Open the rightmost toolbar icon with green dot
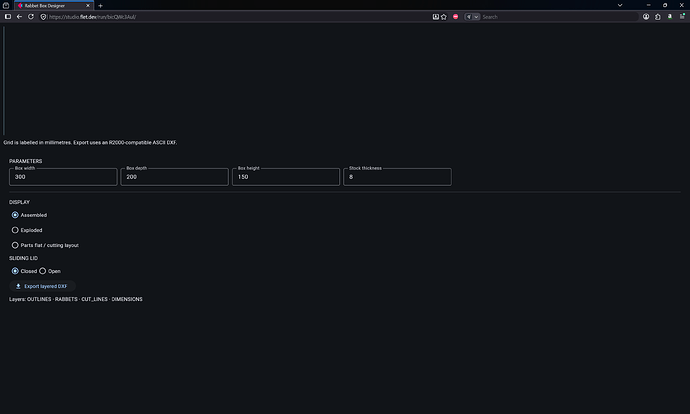This screenshot has height=414, width=690. click(x=682, y=17)
